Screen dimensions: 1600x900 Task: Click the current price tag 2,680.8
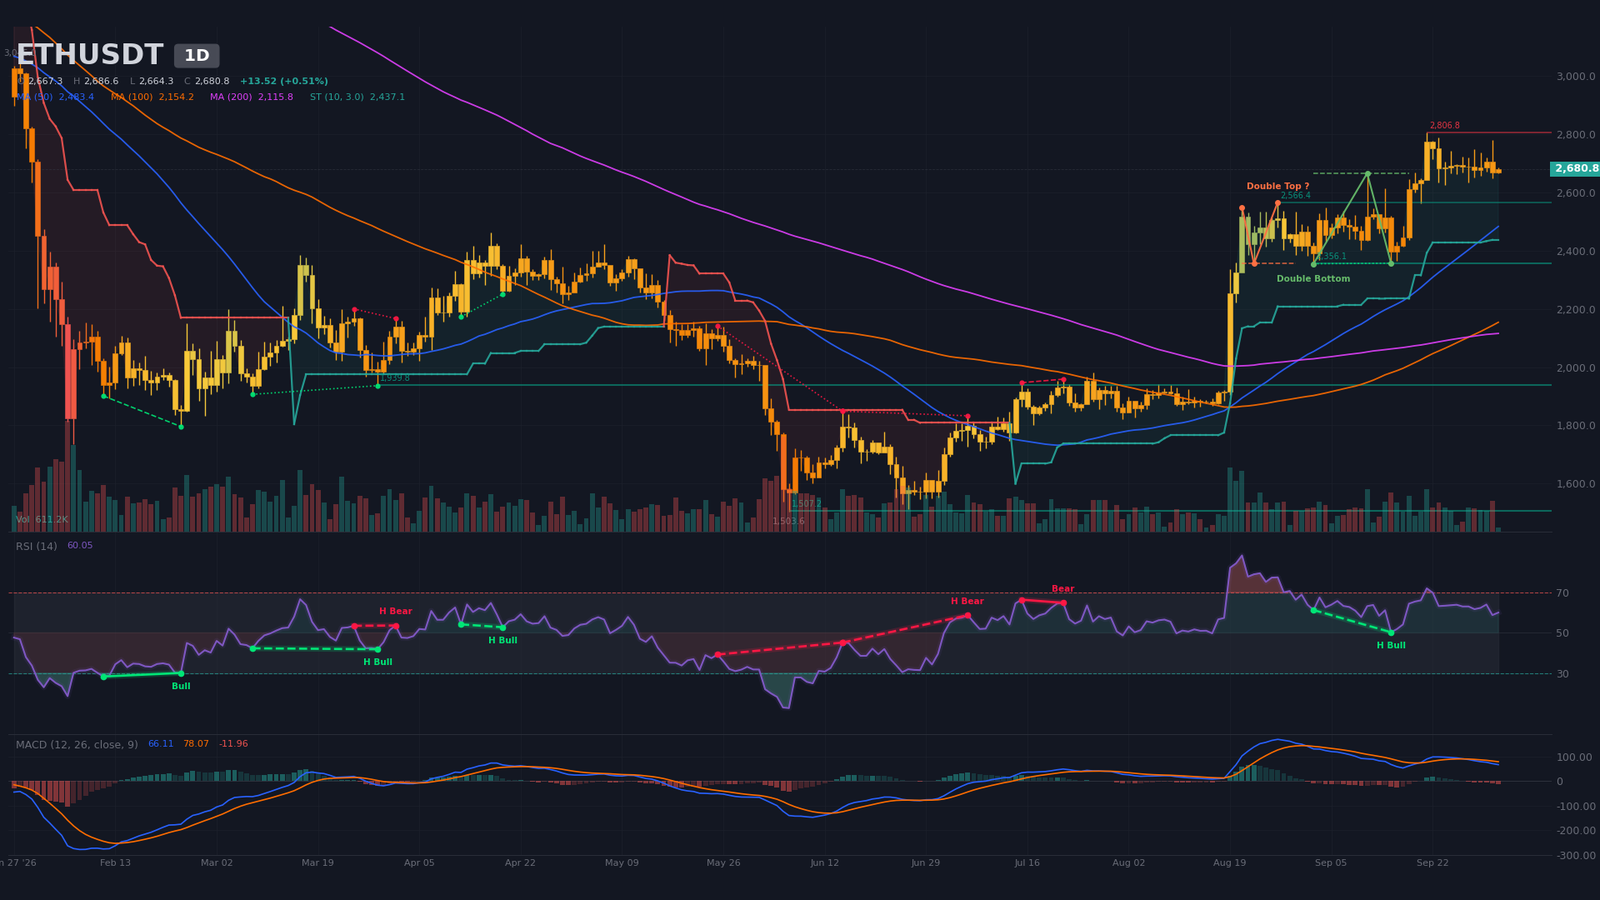[1576, 169]
